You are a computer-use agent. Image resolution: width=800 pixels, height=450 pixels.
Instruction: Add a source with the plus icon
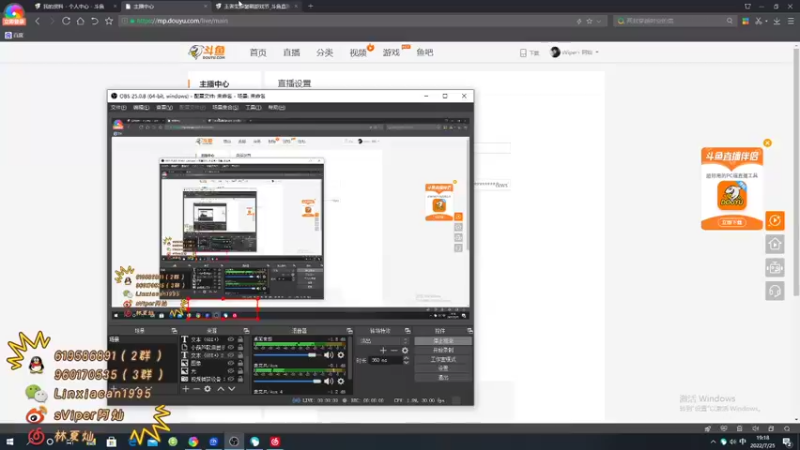(186, 389)
